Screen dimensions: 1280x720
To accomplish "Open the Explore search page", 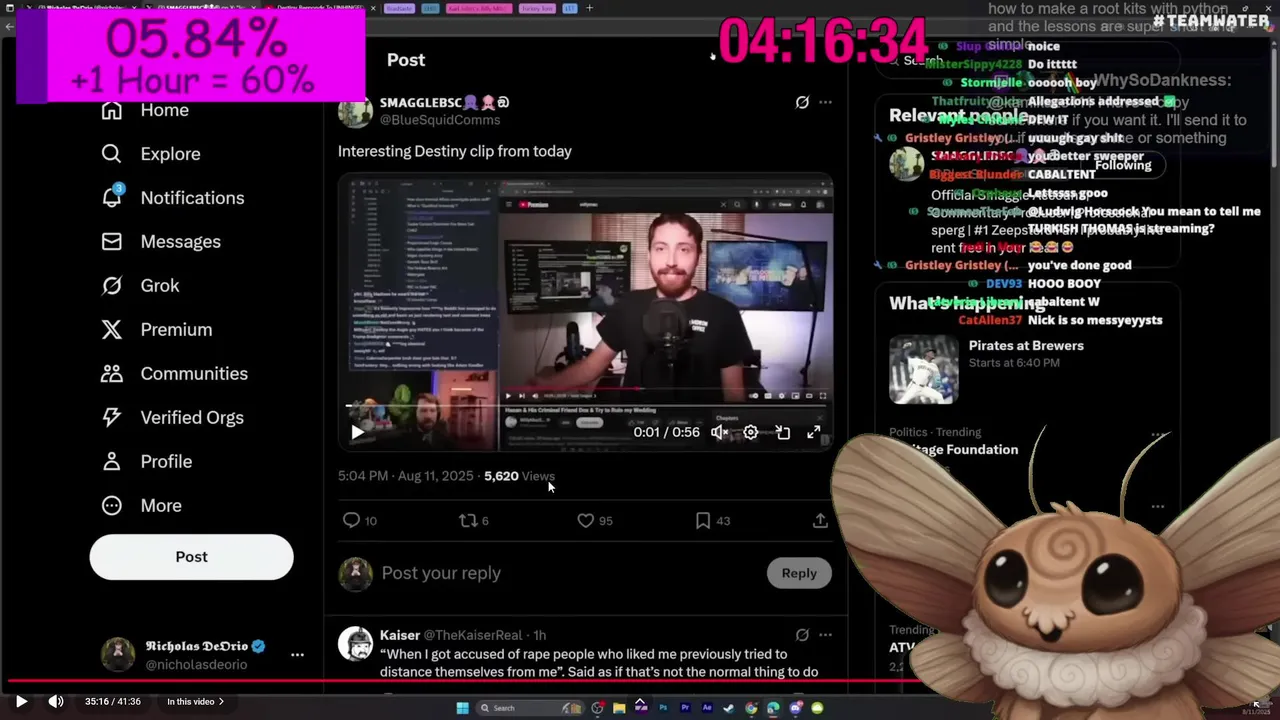I will pyautogui.click(x=151, y=154).
